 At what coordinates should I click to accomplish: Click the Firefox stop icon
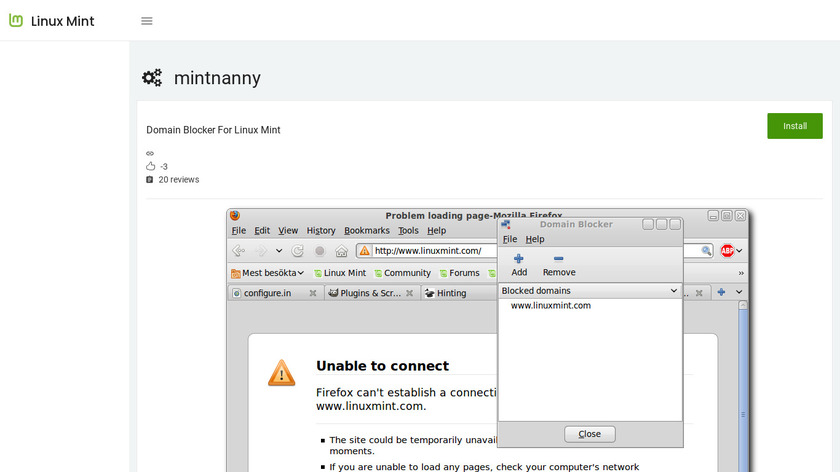click(320, 250)
